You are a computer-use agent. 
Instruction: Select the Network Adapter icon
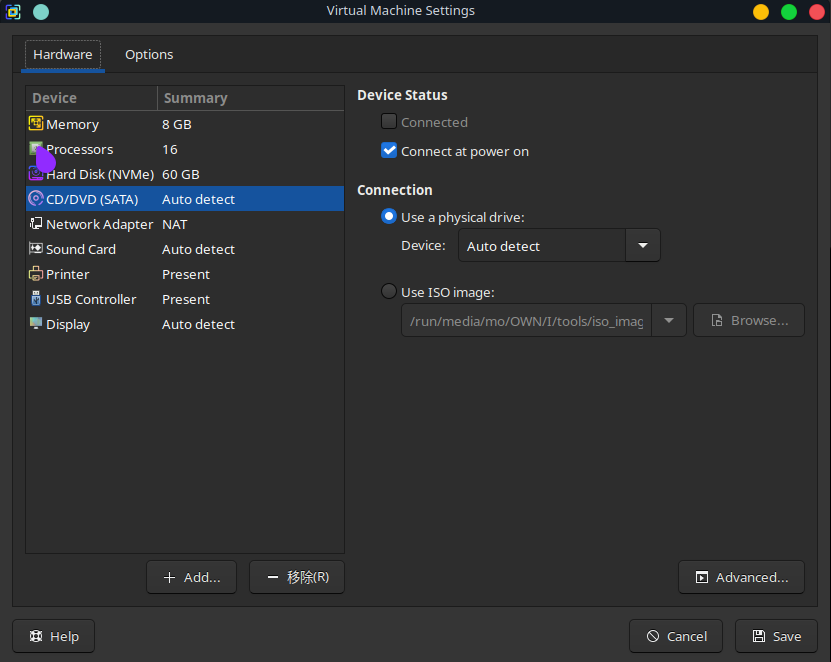click(x=38, y=224)
